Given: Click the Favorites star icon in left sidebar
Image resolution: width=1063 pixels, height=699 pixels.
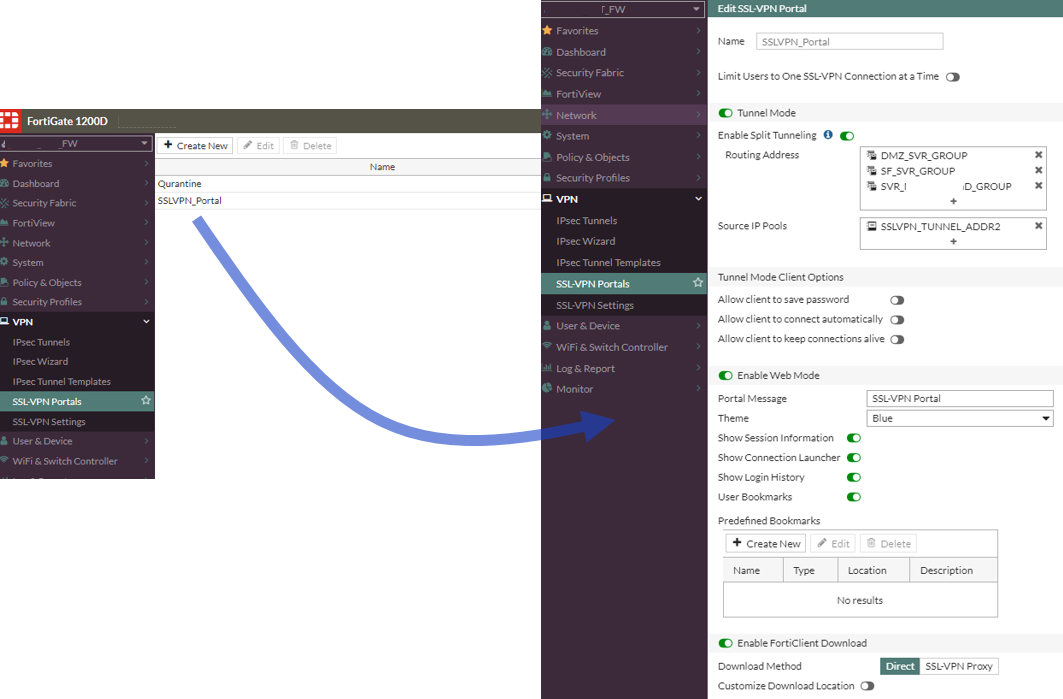Looking at the screenshot, I should (4, 163).
